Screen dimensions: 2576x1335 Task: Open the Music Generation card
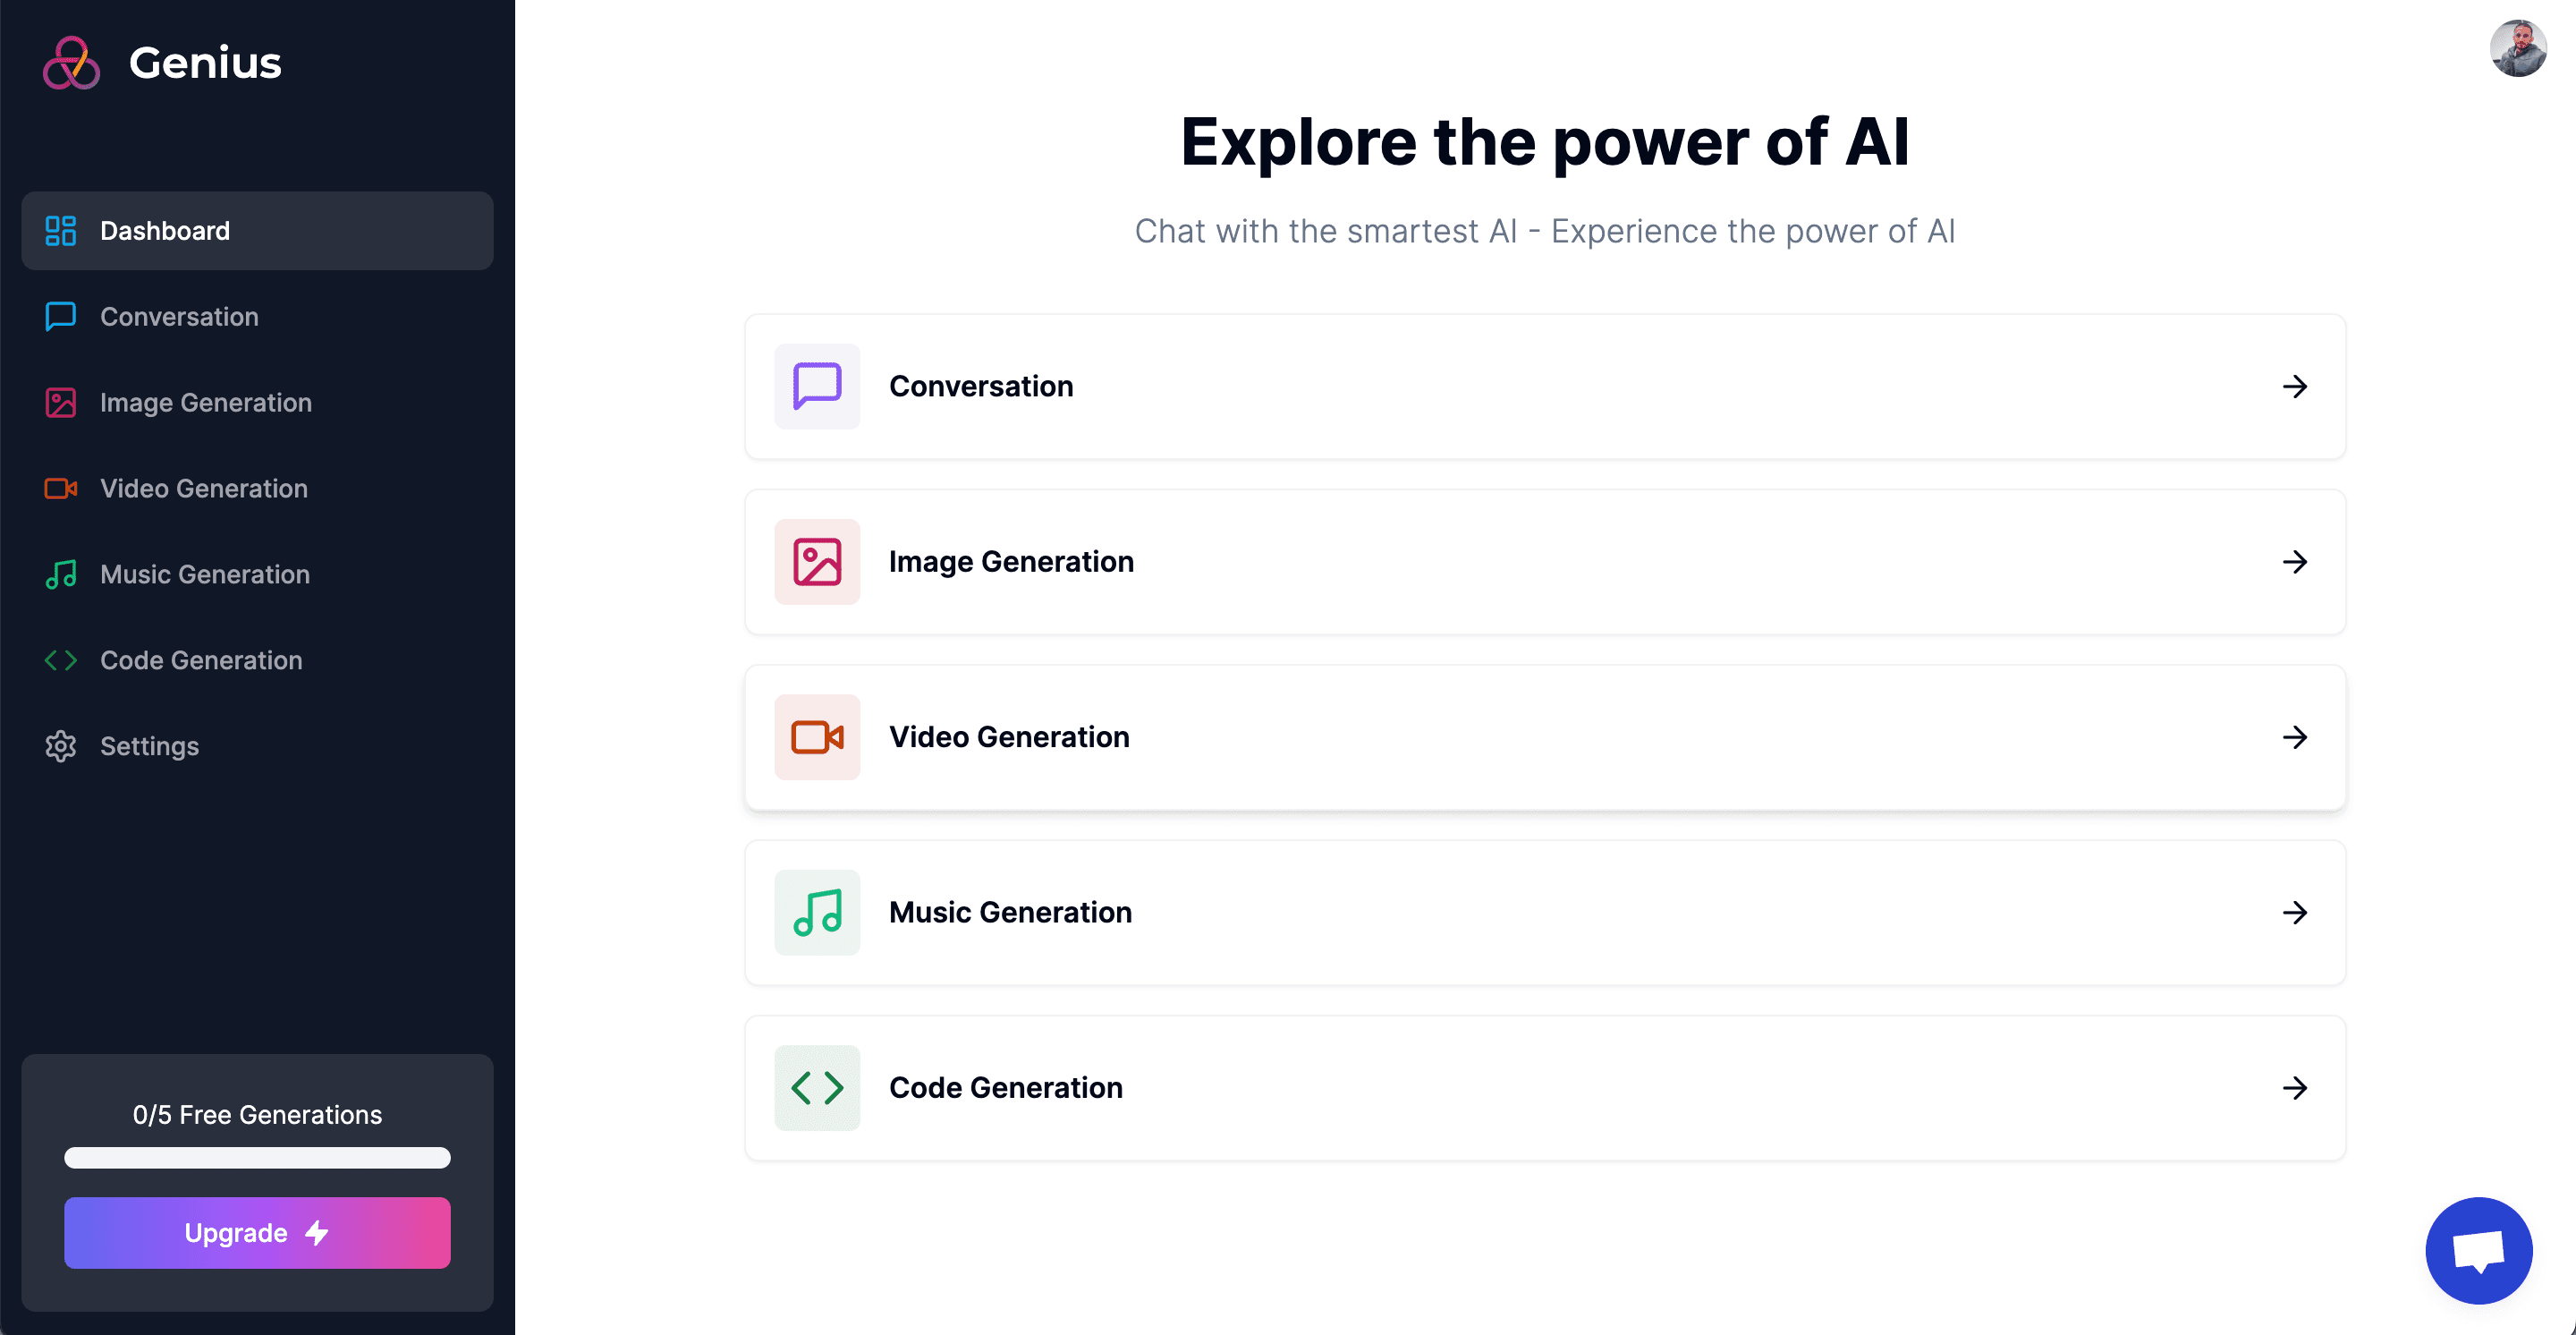(x=1545, y=912)
